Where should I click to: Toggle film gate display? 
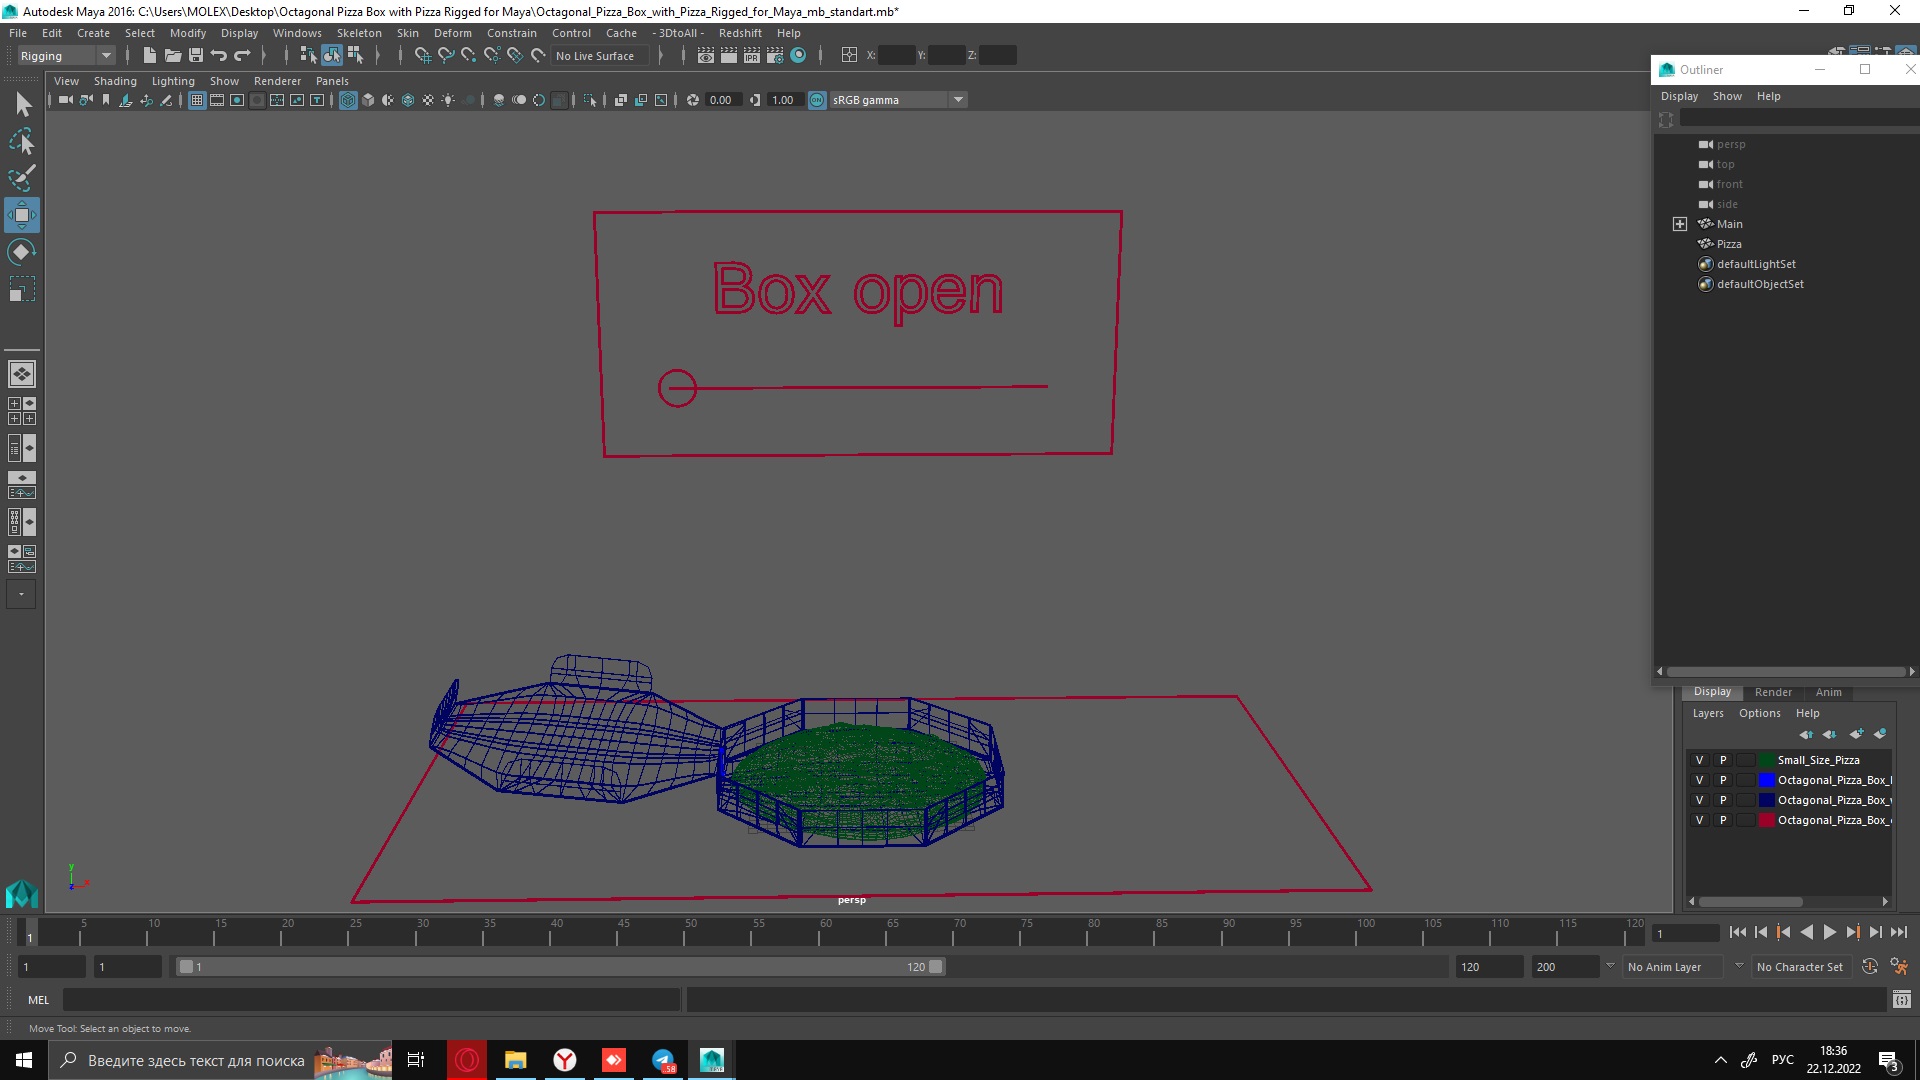click(x=217, y=100)
